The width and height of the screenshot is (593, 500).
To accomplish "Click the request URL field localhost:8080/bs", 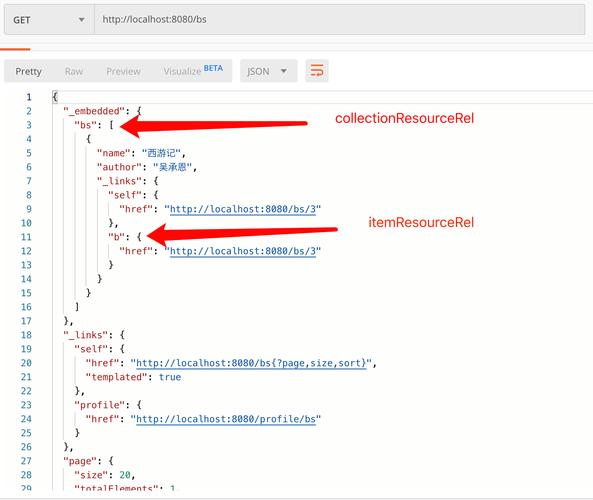I will pos(339,20).
